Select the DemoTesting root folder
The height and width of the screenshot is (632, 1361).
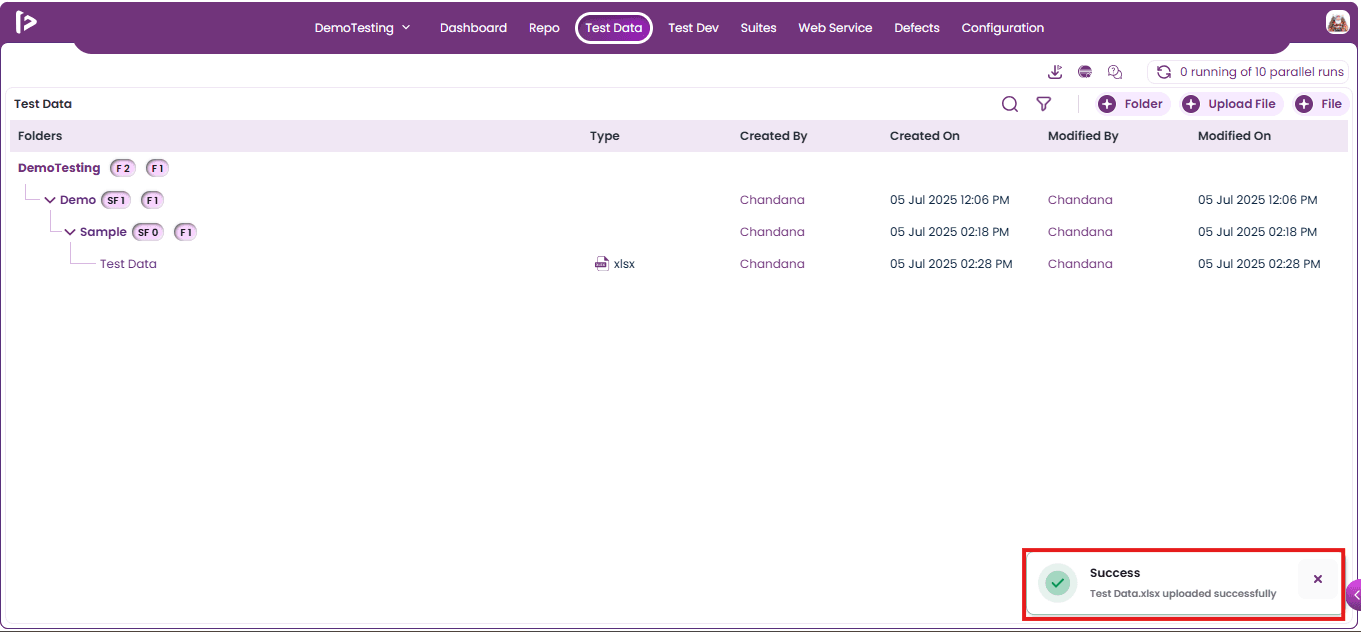pos(59,168)
